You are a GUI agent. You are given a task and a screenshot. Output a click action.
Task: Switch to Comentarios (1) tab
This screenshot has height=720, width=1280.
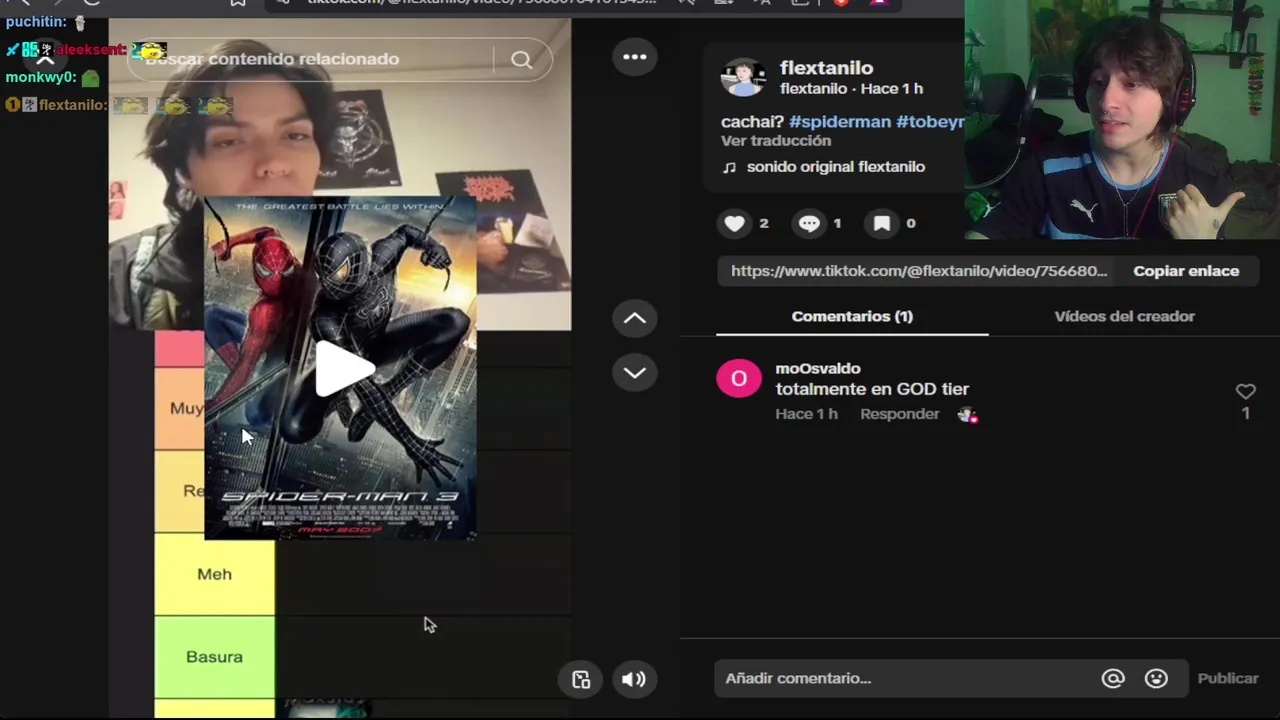pyautogui.click(x=852, y=316)
